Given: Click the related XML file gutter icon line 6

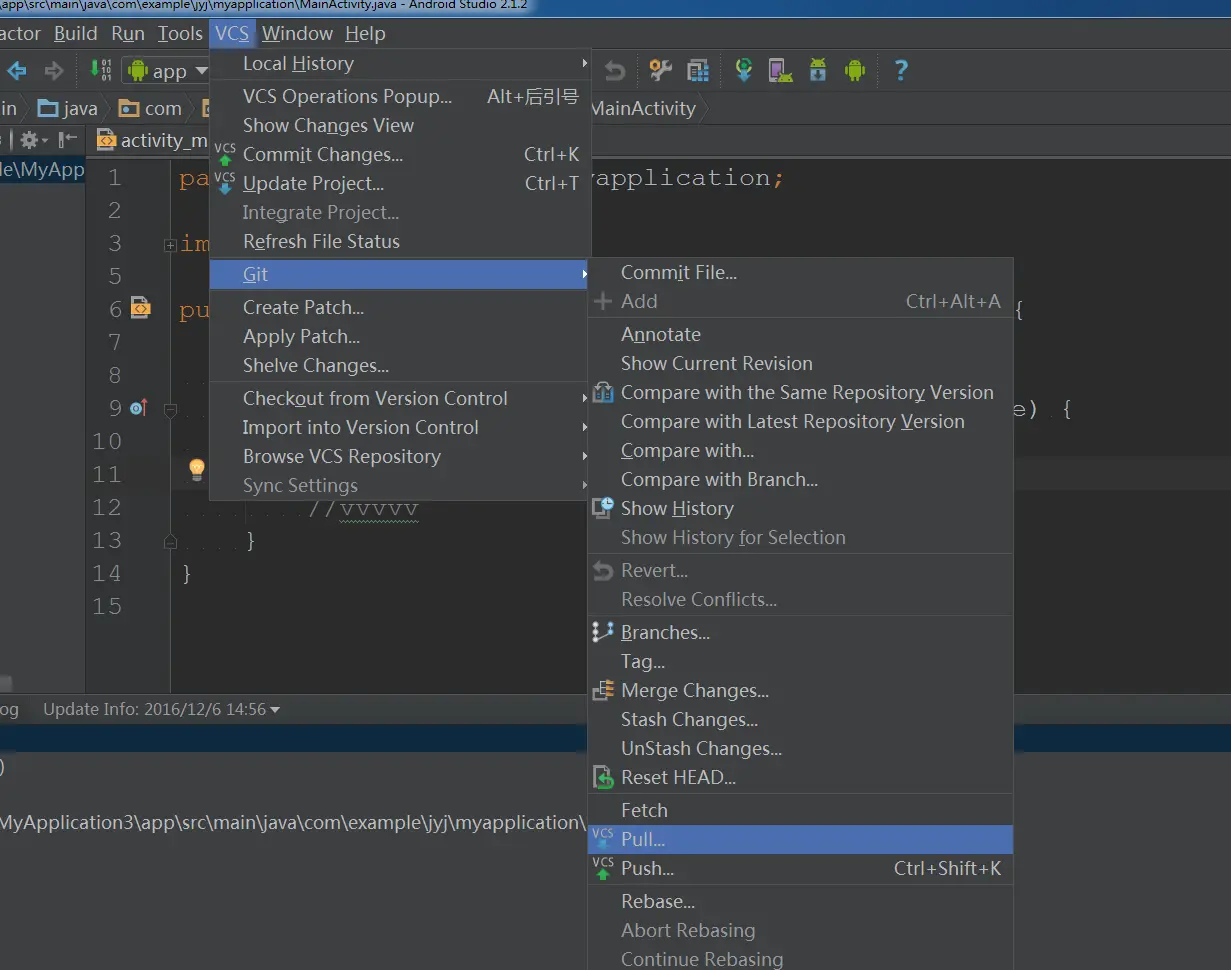Looking at the screenshot, I should pyautogui.click(x=141, y=309).
